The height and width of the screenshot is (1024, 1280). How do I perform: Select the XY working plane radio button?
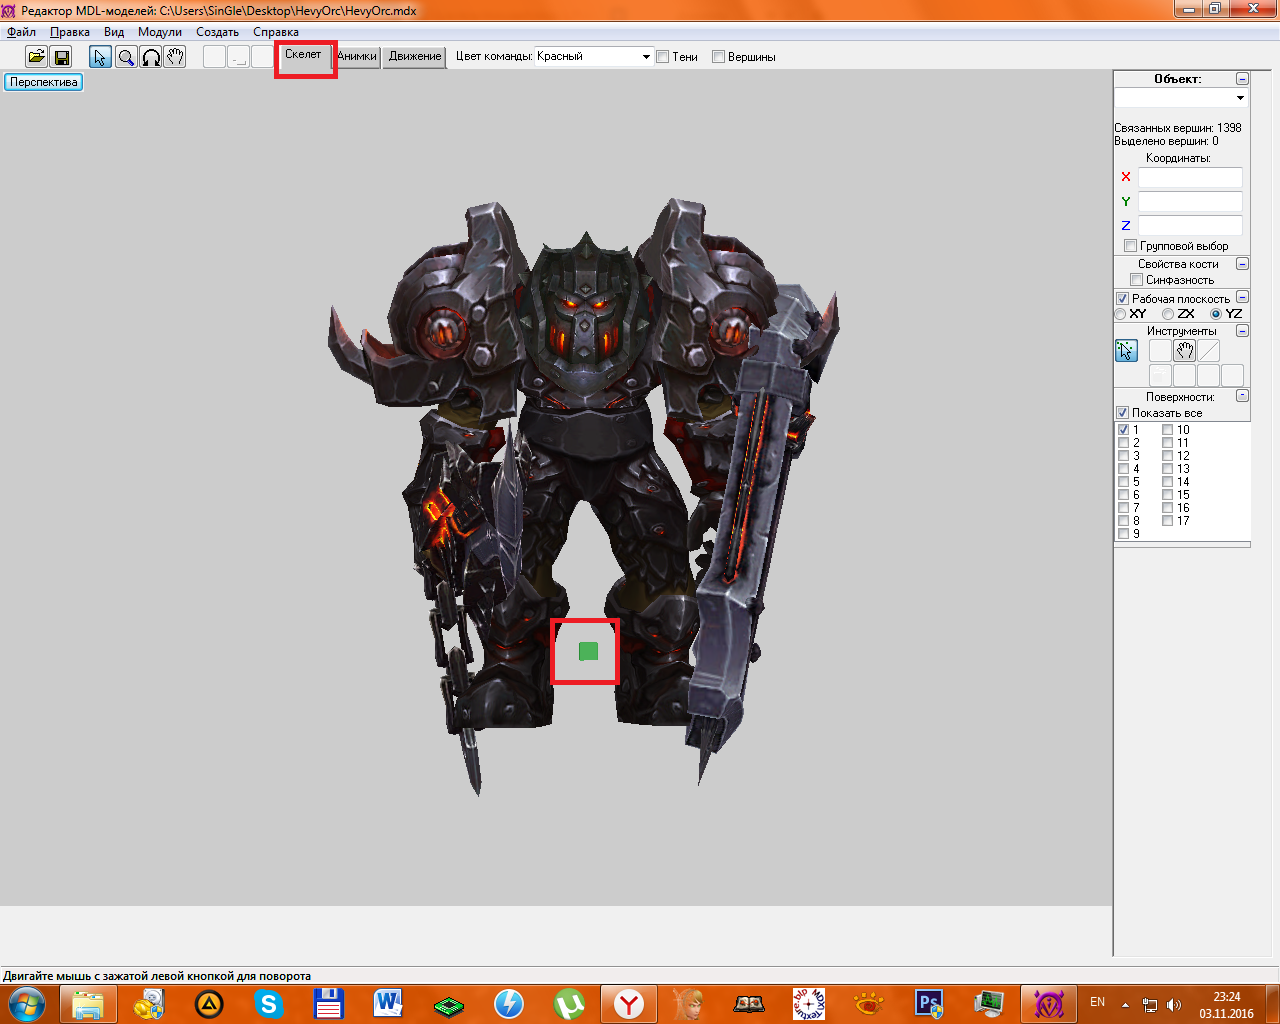[1121, 314]
